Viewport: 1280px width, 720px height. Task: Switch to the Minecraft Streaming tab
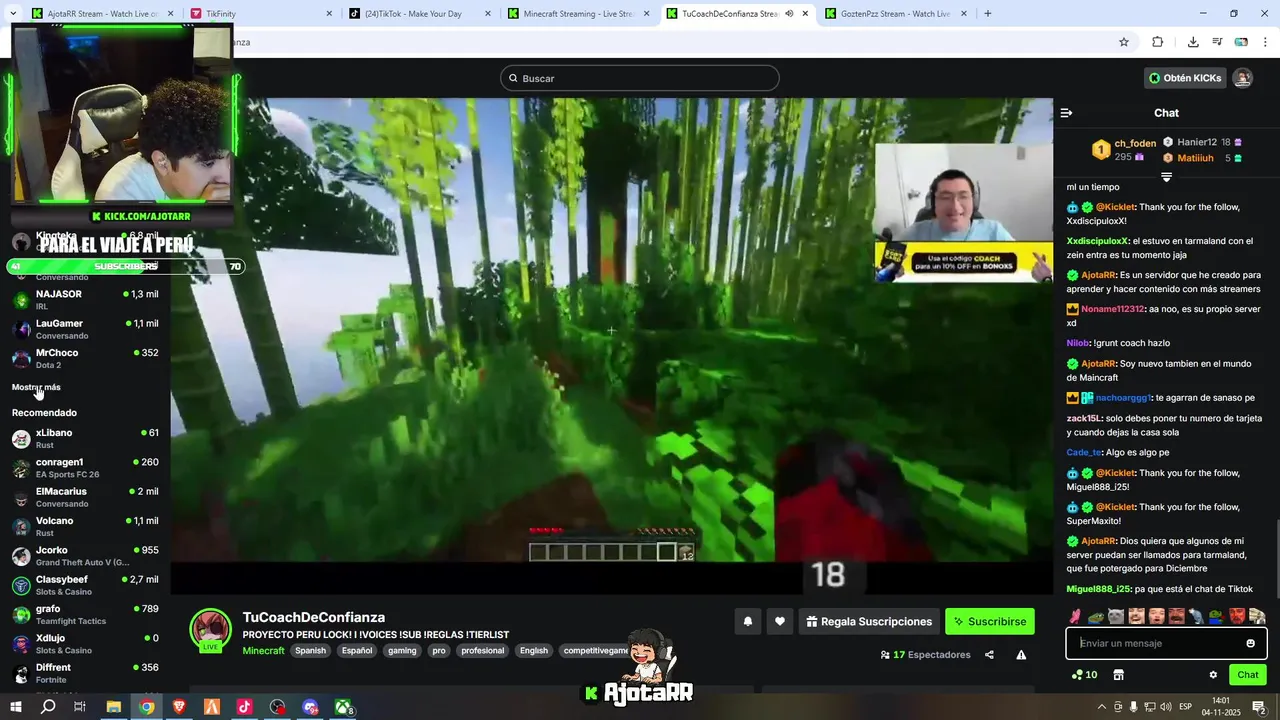(x=577, y=14)
